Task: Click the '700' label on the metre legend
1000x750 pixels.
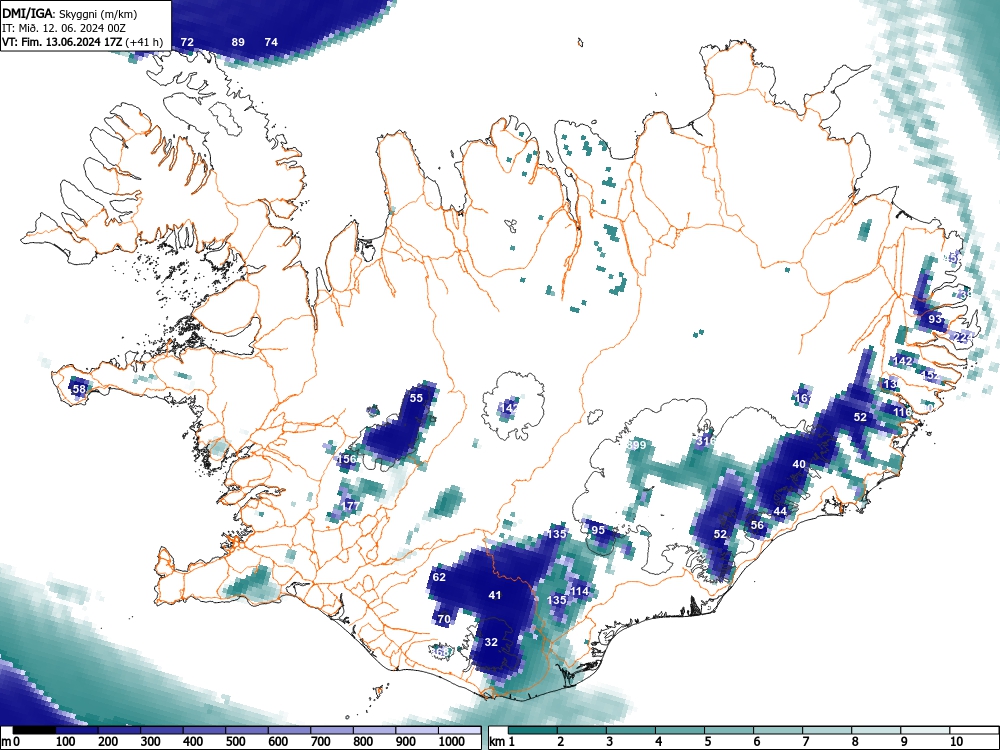Action: tap(321, 741)
